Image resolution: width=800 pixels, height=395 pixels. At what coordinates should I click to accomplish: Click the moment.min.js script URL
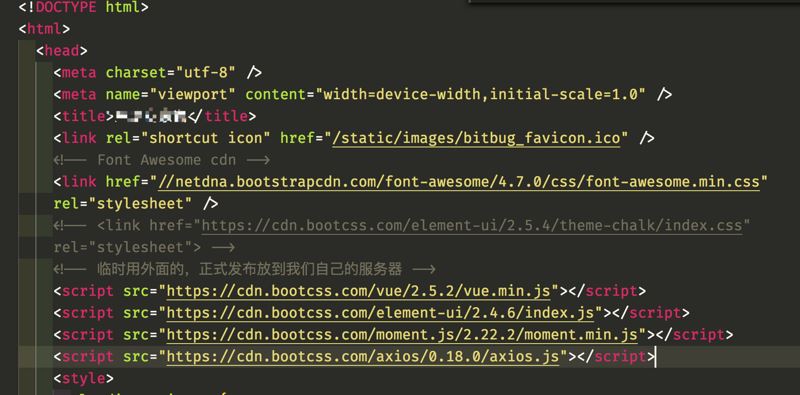pyautogui.click(x=402, y=335)
